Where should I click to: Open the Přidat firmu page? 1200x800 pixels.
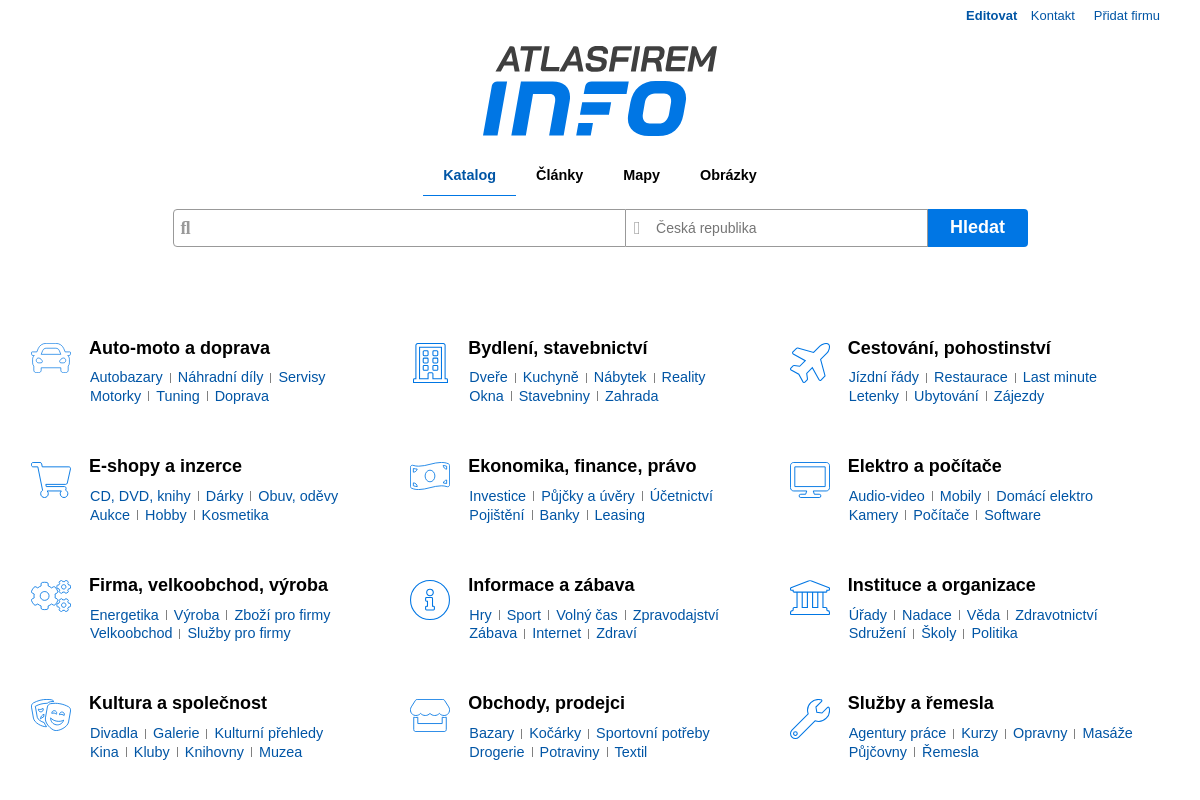(x=1126, y=15)
